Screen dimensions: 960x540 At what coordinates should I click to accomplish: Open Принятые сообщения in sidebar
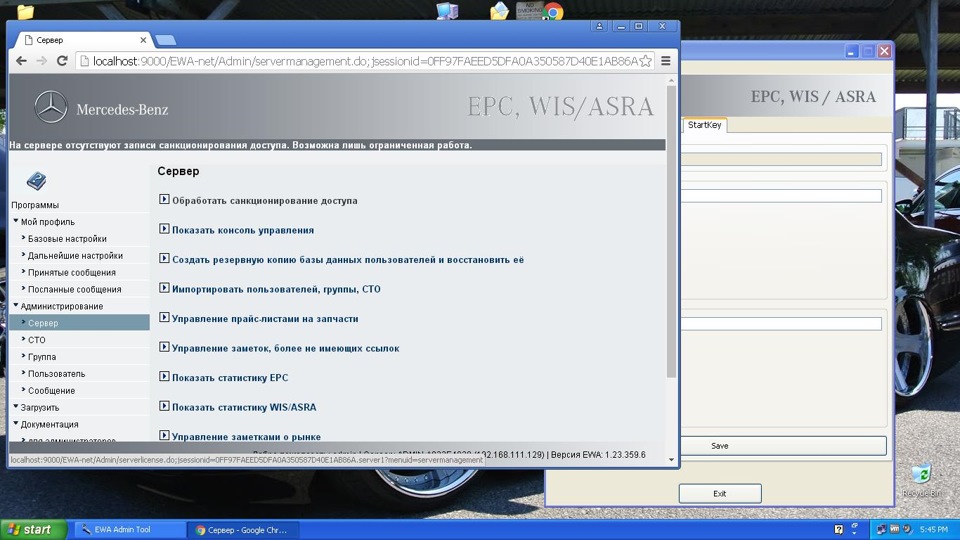pos(72,272)
